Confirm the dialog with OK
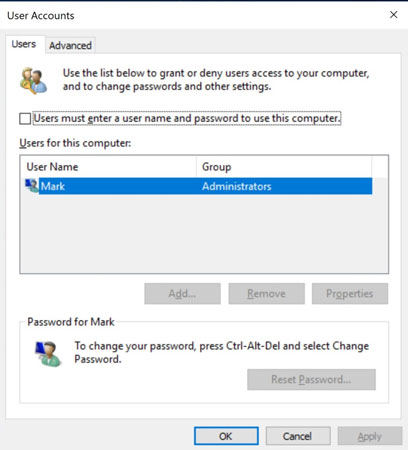408x450 pixels. point(226,436)
